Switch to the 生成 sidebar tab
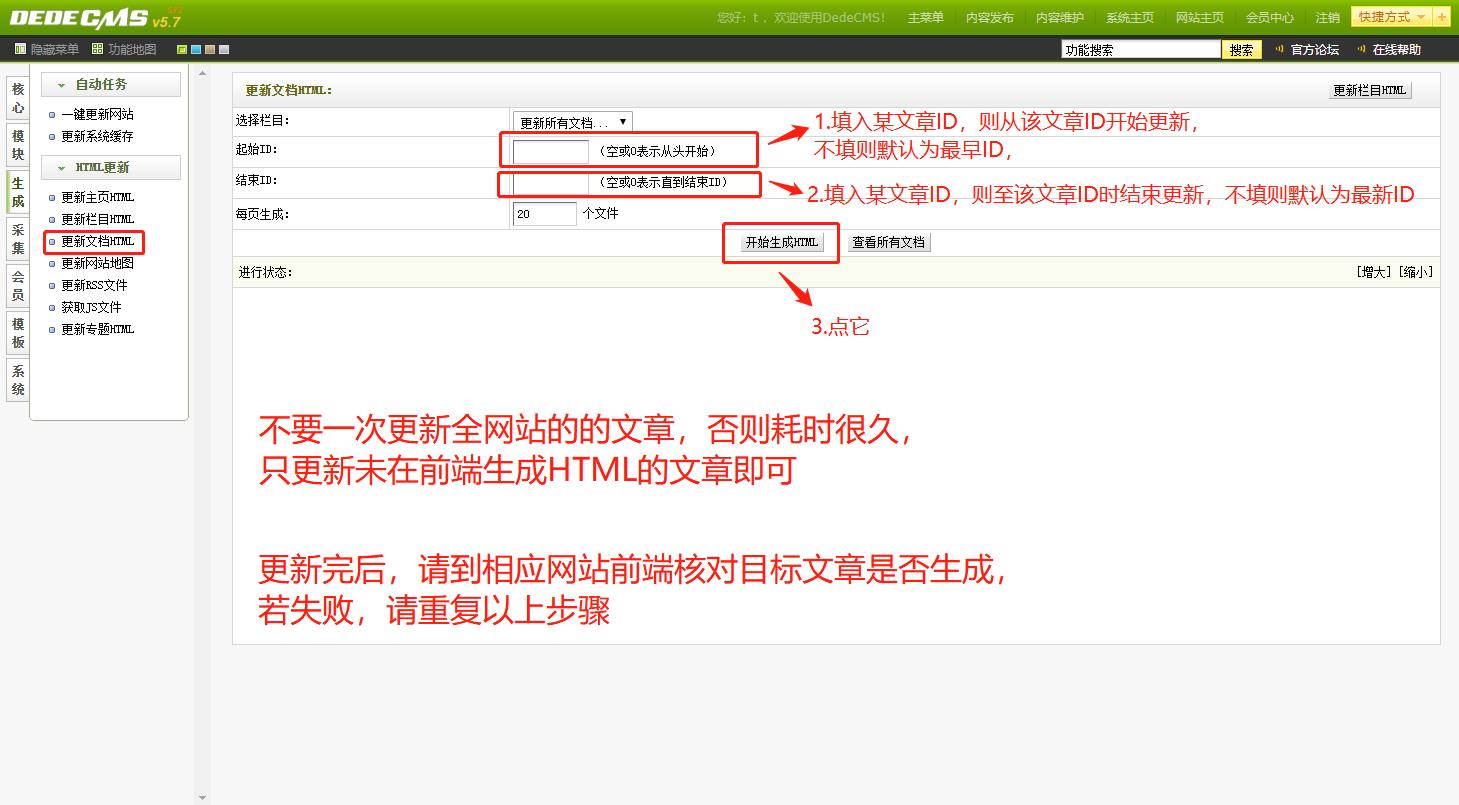 pos(18,192)
